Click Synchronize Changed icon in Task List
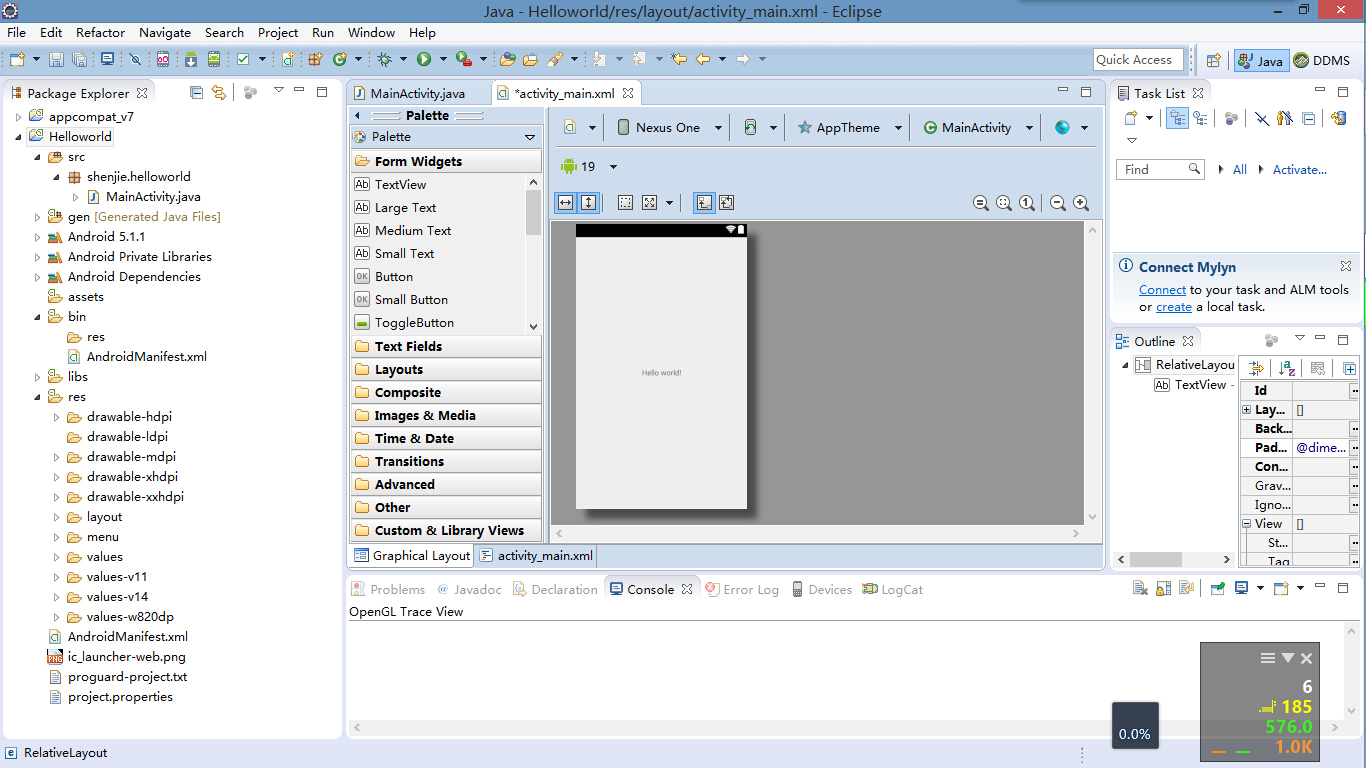Viewport: 1366px width, 768px height. 1339,118
